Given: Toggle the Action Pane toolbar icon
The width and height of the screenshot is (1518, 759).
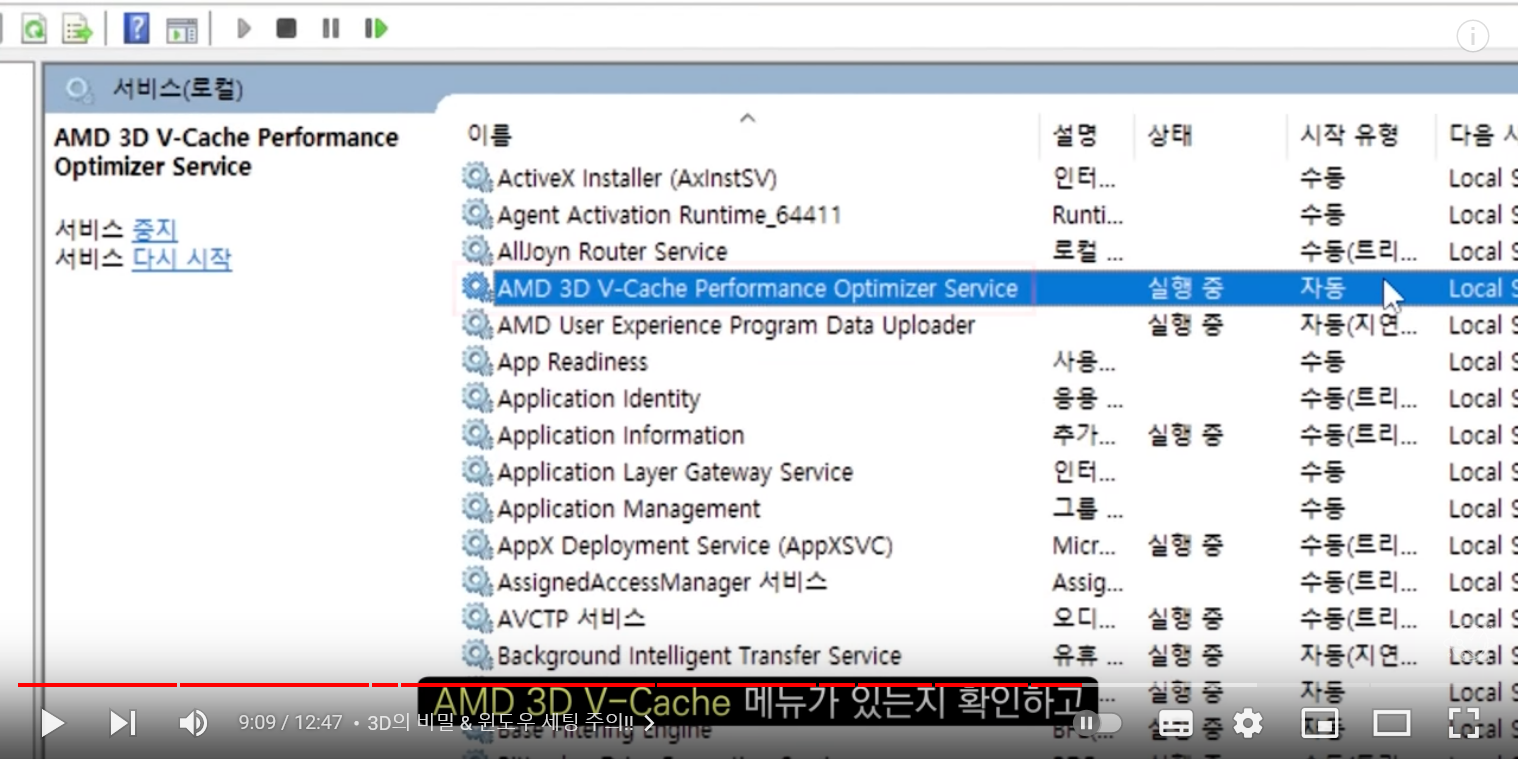Looking at the screenshot, I should click(x=182, y=29).
